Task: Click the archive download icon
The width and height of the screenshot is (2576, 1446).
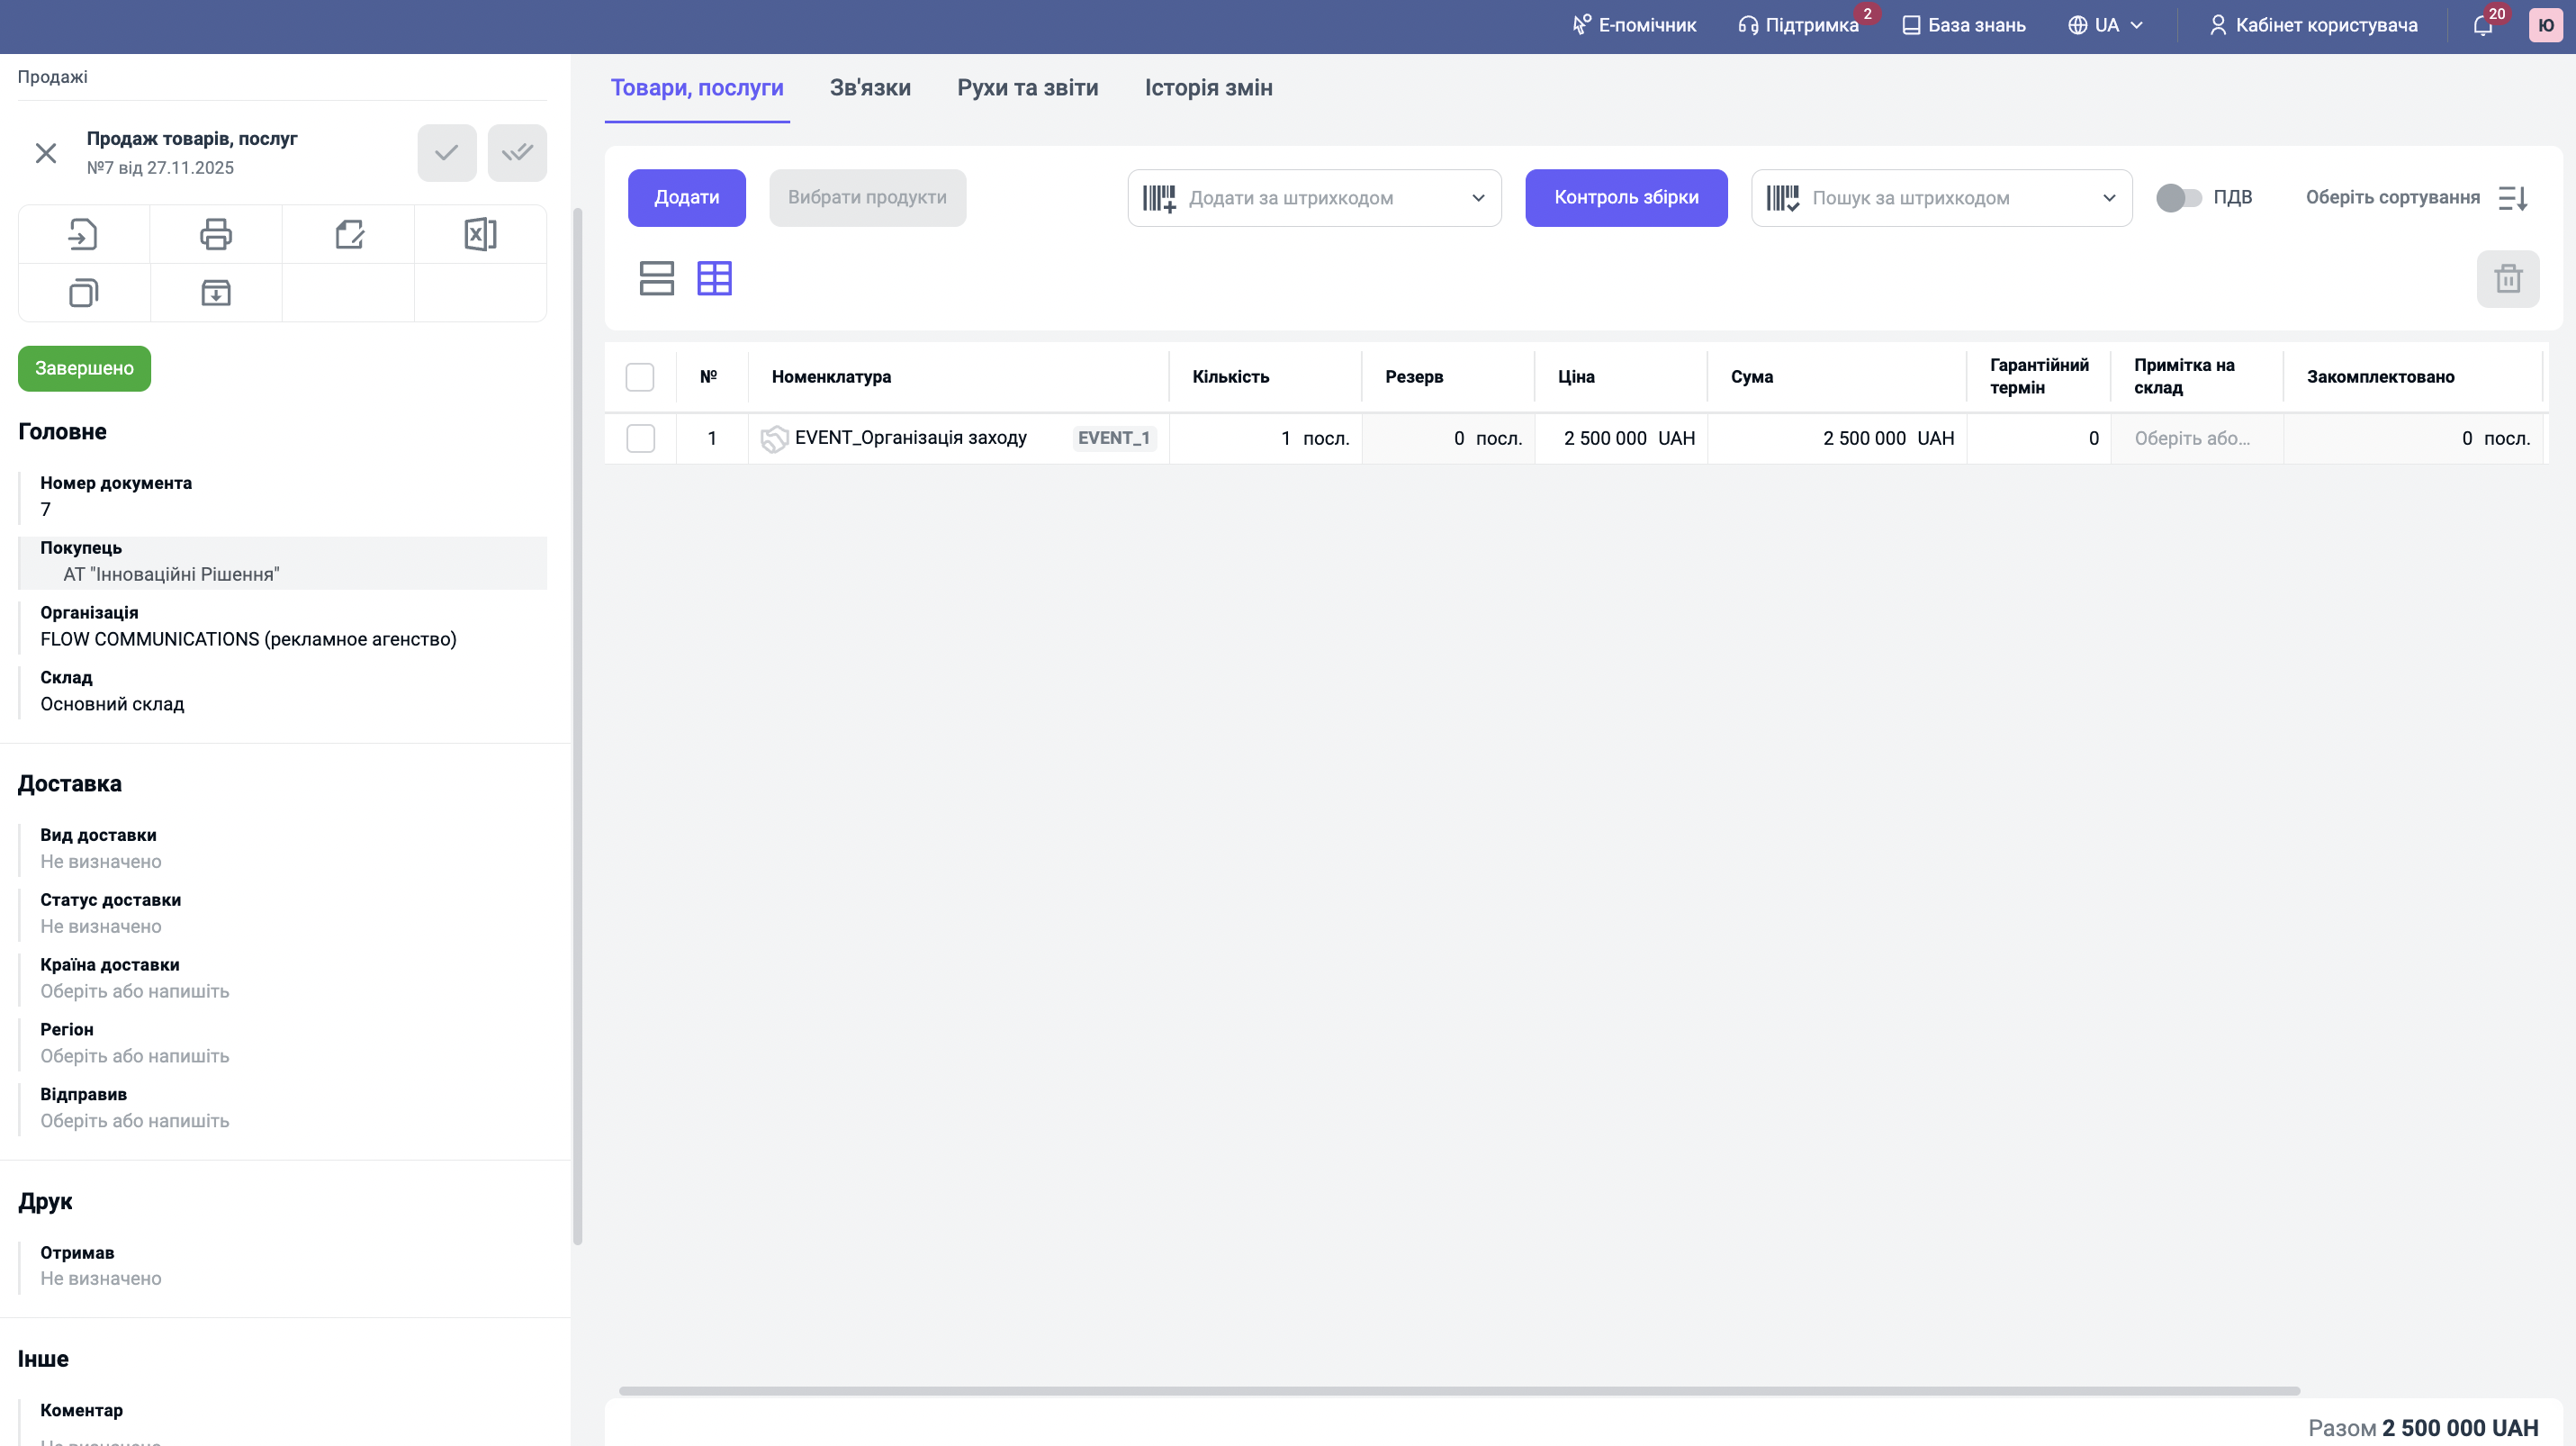Action: (216, 292)
